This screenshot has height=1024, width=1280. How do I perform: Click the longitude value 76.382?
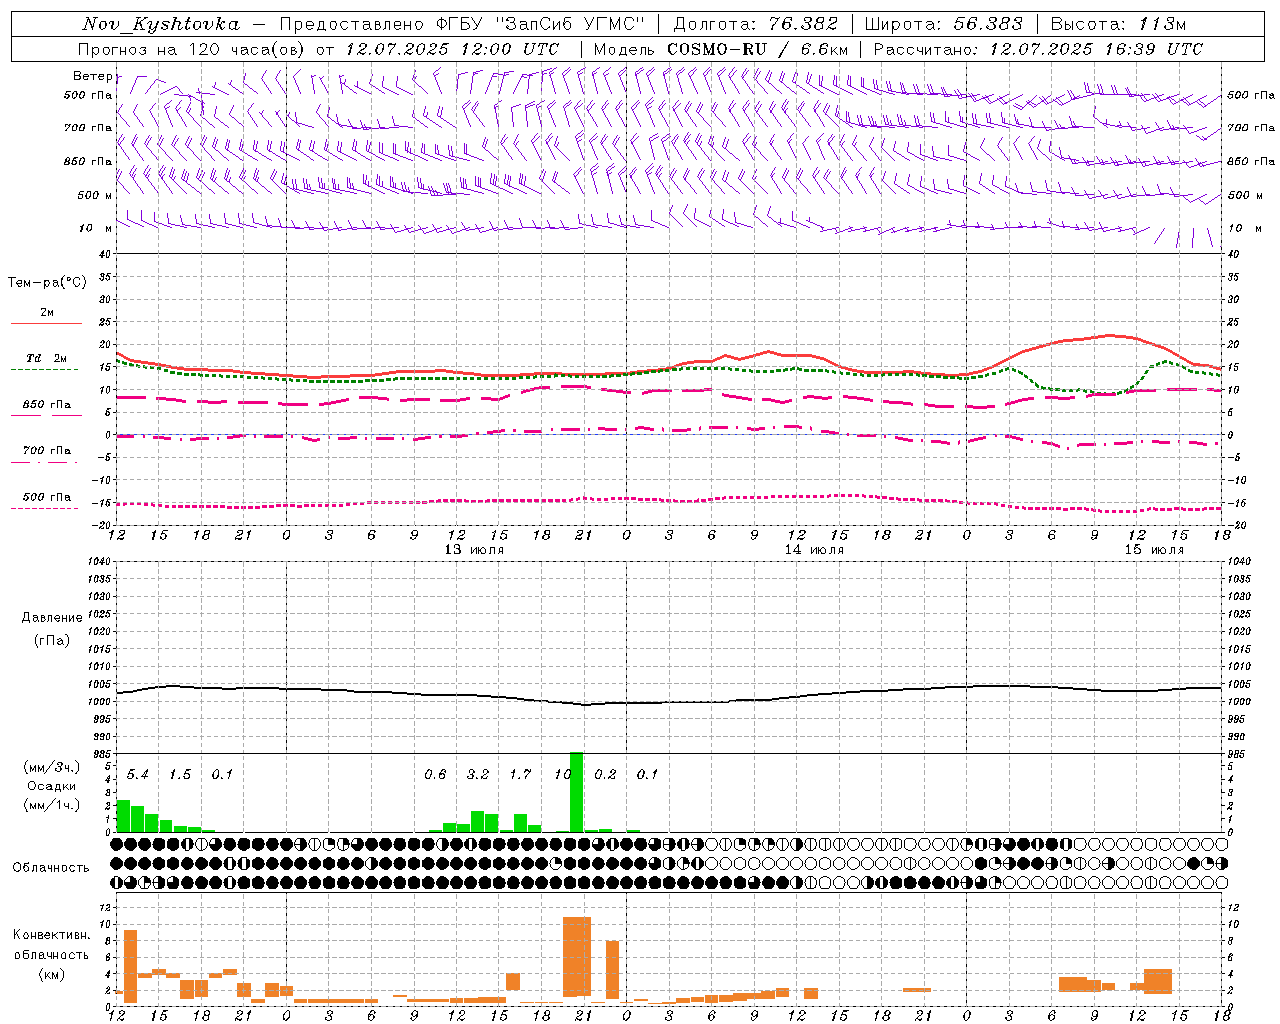coord(804,24)
